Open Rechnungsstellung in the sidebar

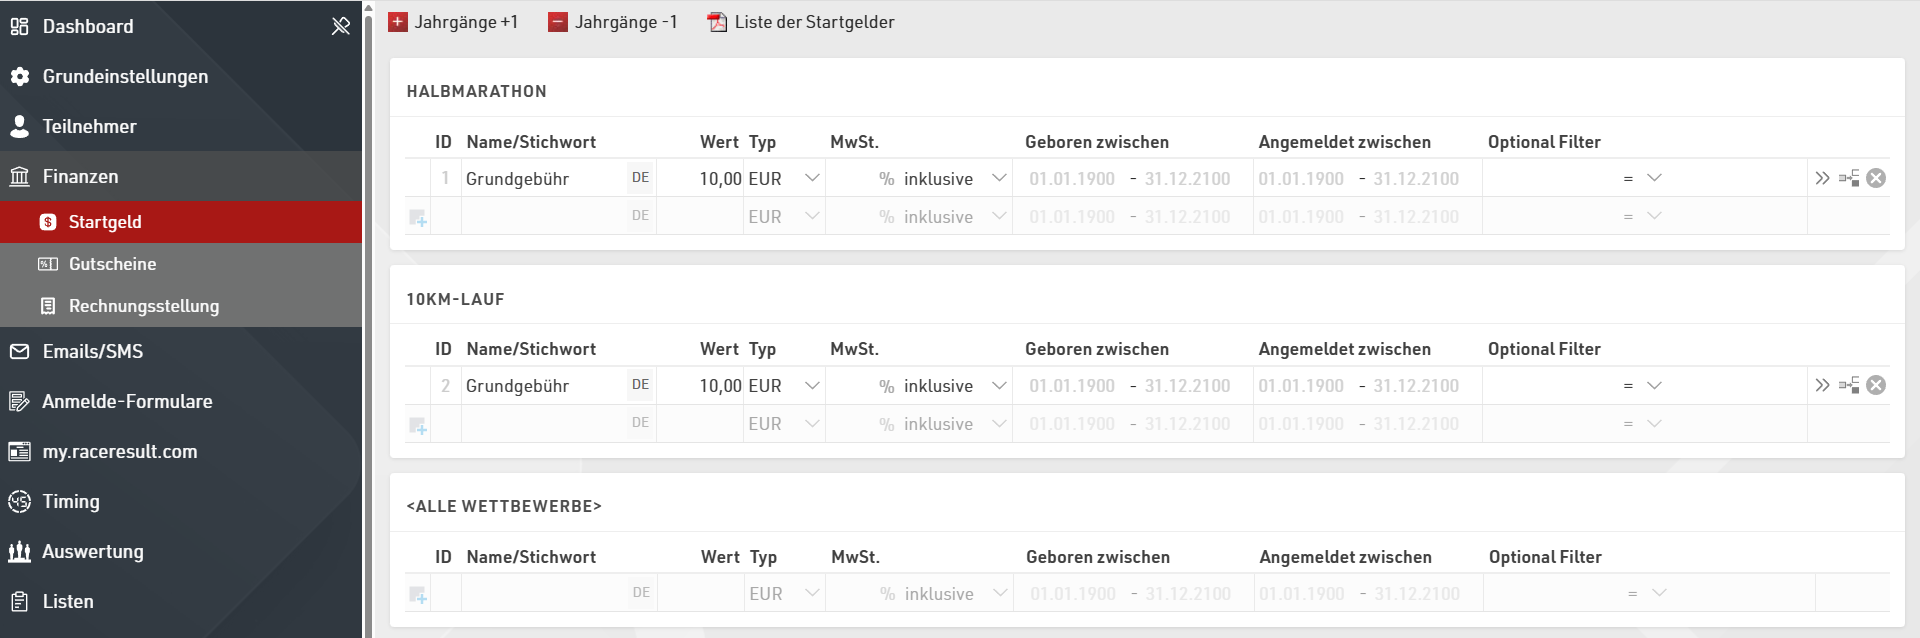coord(143,306)
